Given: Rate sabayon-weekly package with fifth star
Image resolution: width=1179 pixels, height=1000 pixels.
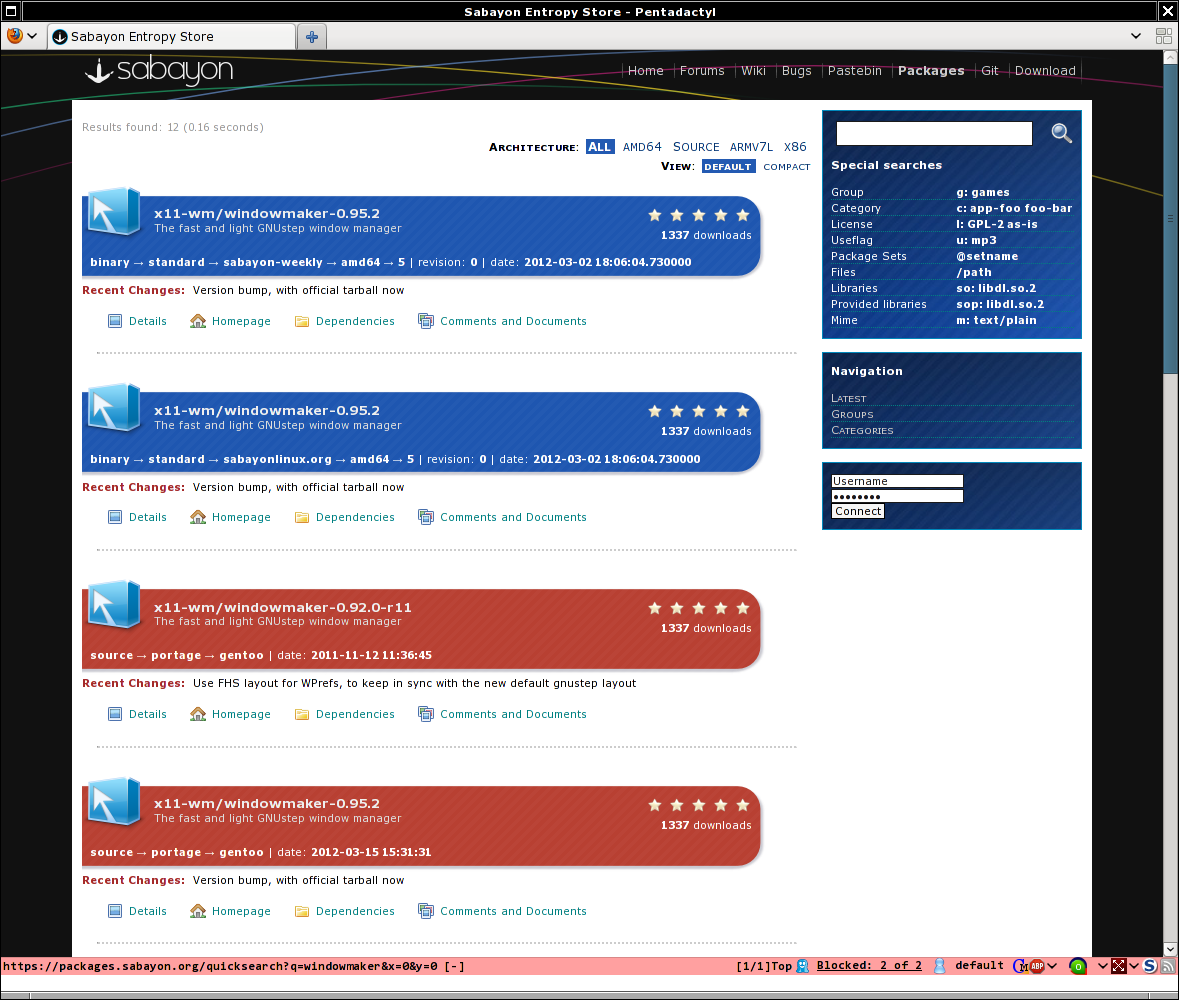Looking at the screenshot, I should (x=742, y=215).
